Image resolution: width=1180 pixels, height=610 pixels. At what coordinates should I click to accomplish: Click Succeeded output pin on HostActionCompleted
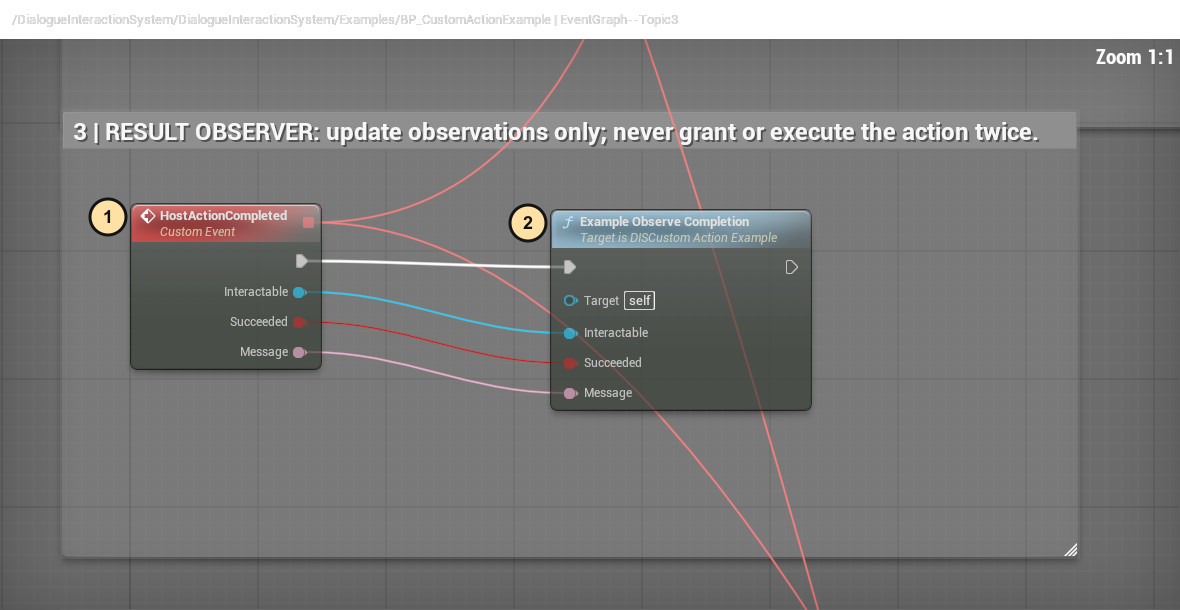(x=300, y=322)
